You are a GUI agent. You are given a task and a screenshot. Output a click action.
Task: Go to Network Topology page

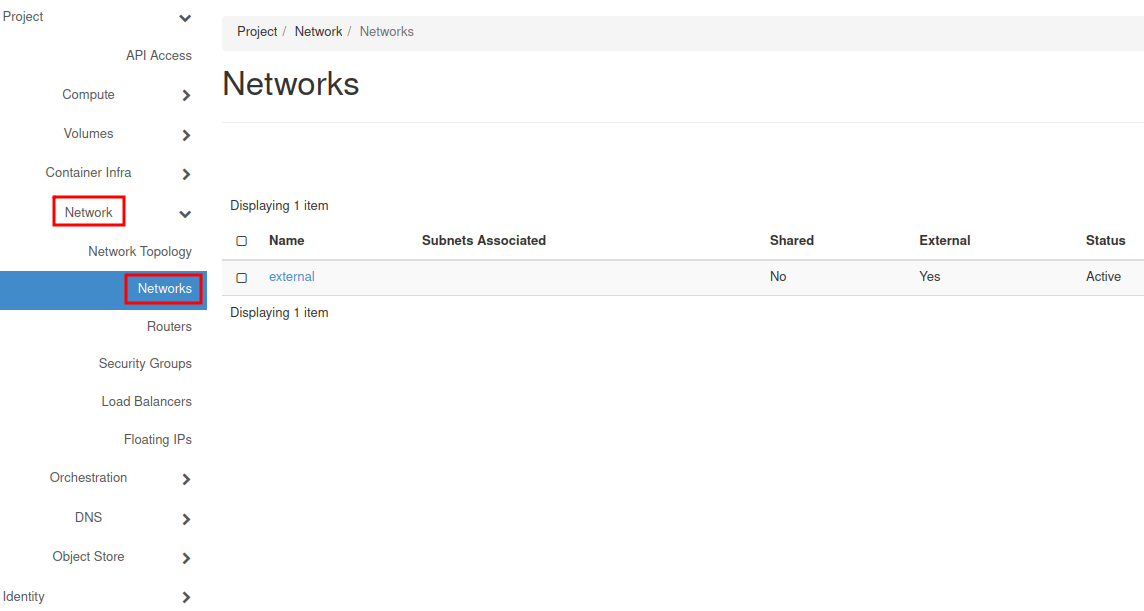point(140,252)
